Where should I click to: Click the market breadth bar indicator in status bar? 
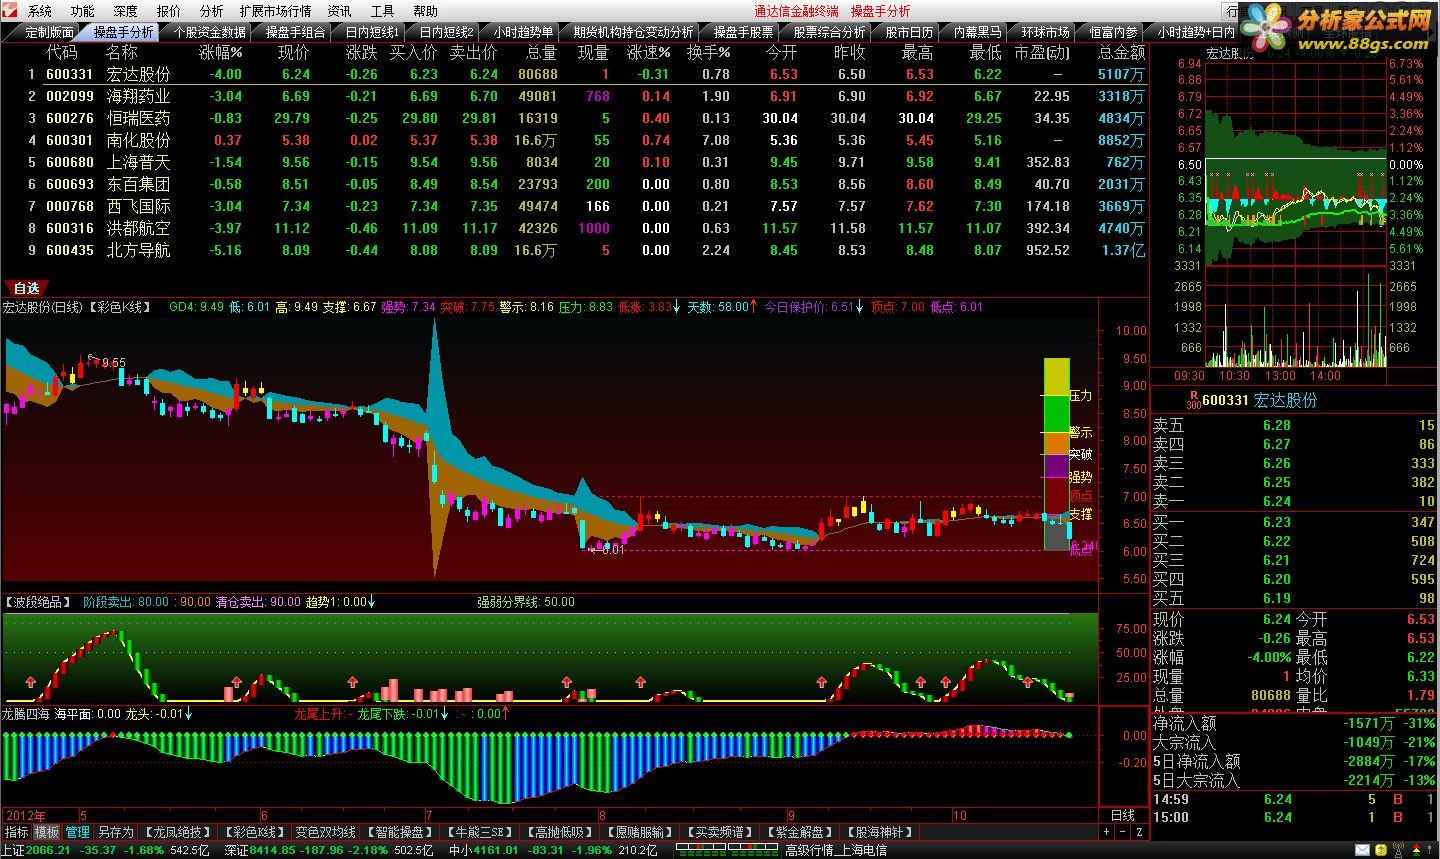(727, 850)
